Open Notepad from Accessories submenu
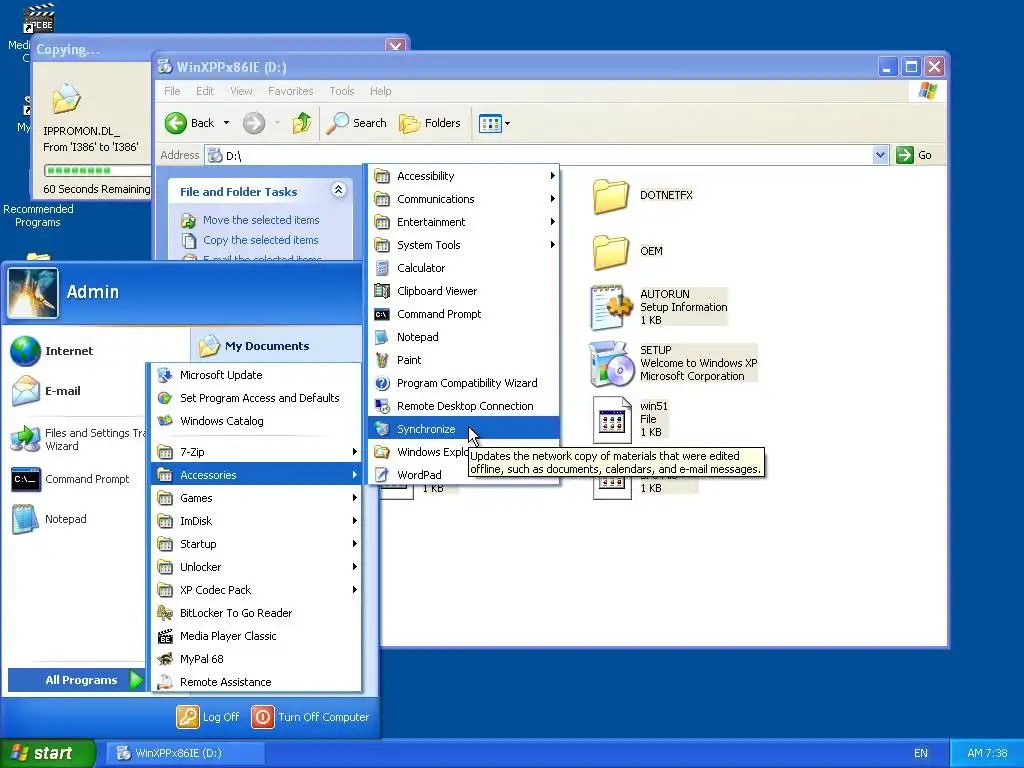The height and width of the screenshot is (768, 1024). (464, 337)
